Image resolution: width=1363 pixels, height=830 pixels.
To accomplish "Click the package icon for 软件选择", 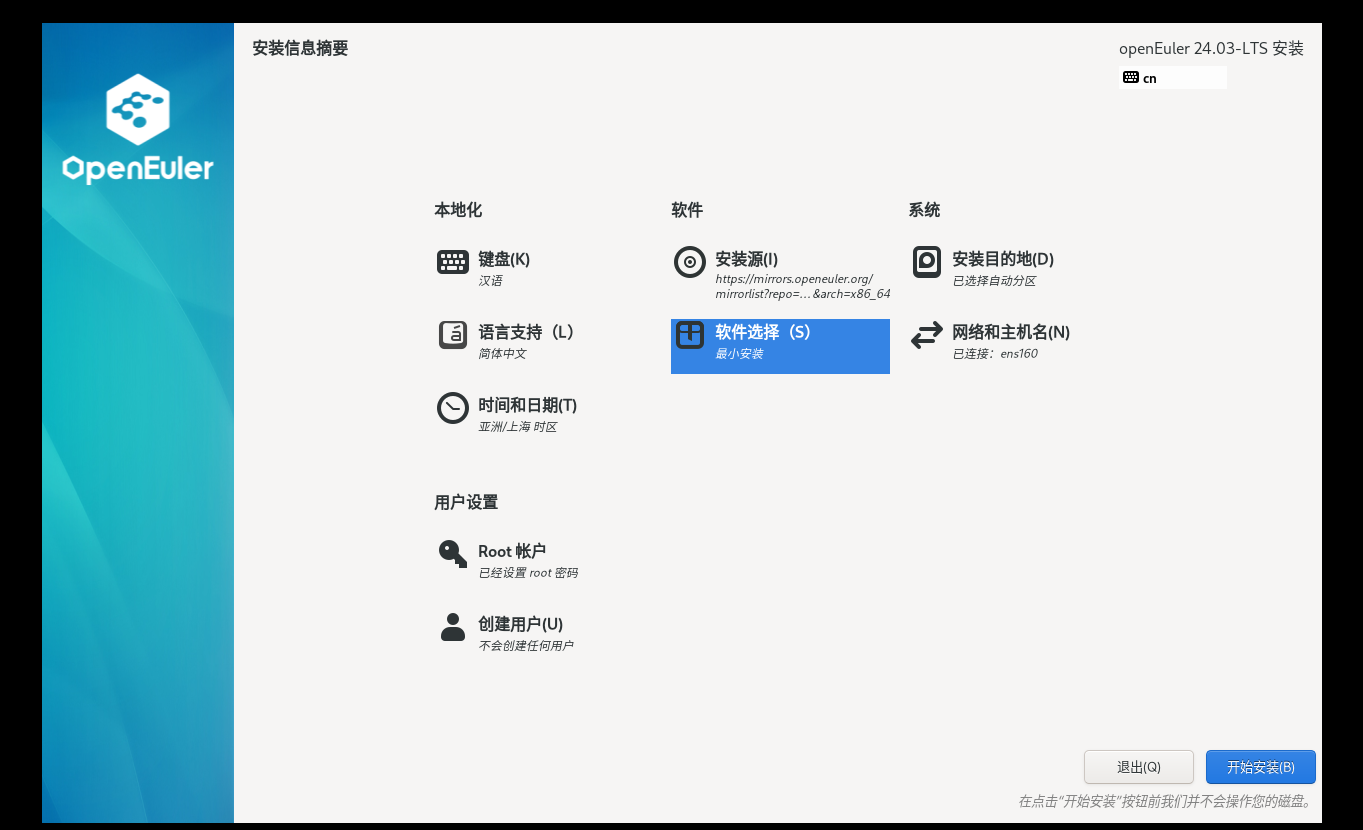I will click(690, 335).
